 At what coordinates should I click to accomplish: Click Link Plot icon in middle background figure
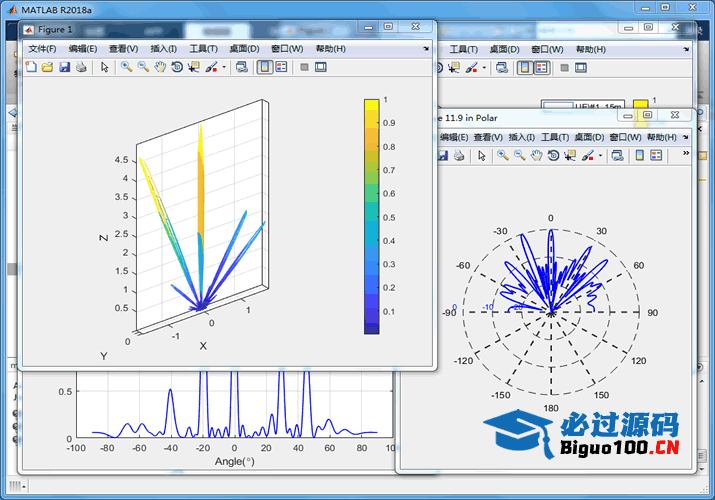[502, 68]
